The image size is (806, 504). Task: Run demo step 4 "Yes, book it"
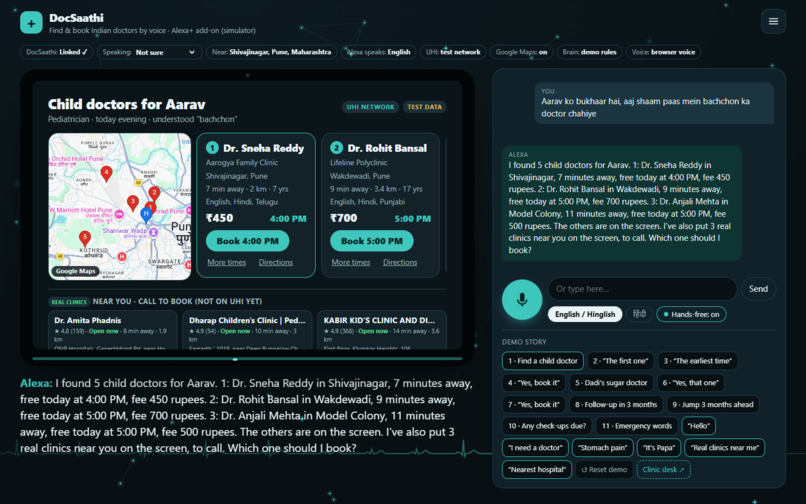pos(534,383)
